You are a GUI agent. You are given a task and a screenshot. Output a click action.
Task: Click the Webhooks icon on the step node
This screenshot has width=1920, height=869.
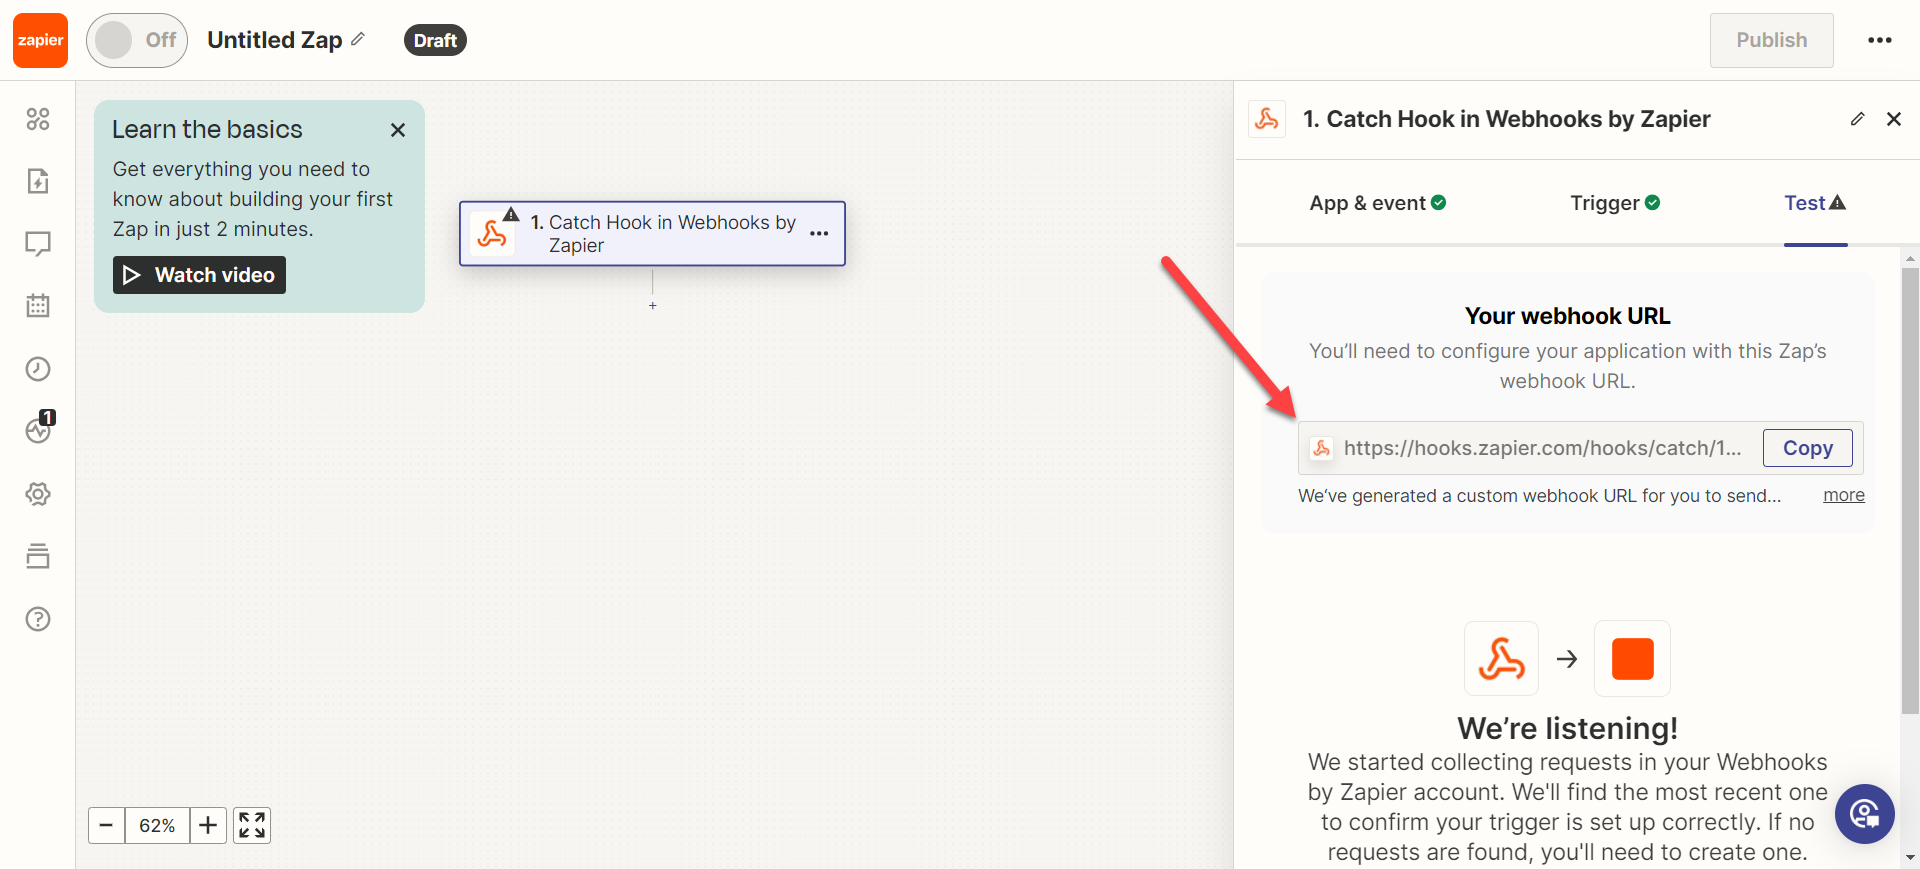click(491, 234)
